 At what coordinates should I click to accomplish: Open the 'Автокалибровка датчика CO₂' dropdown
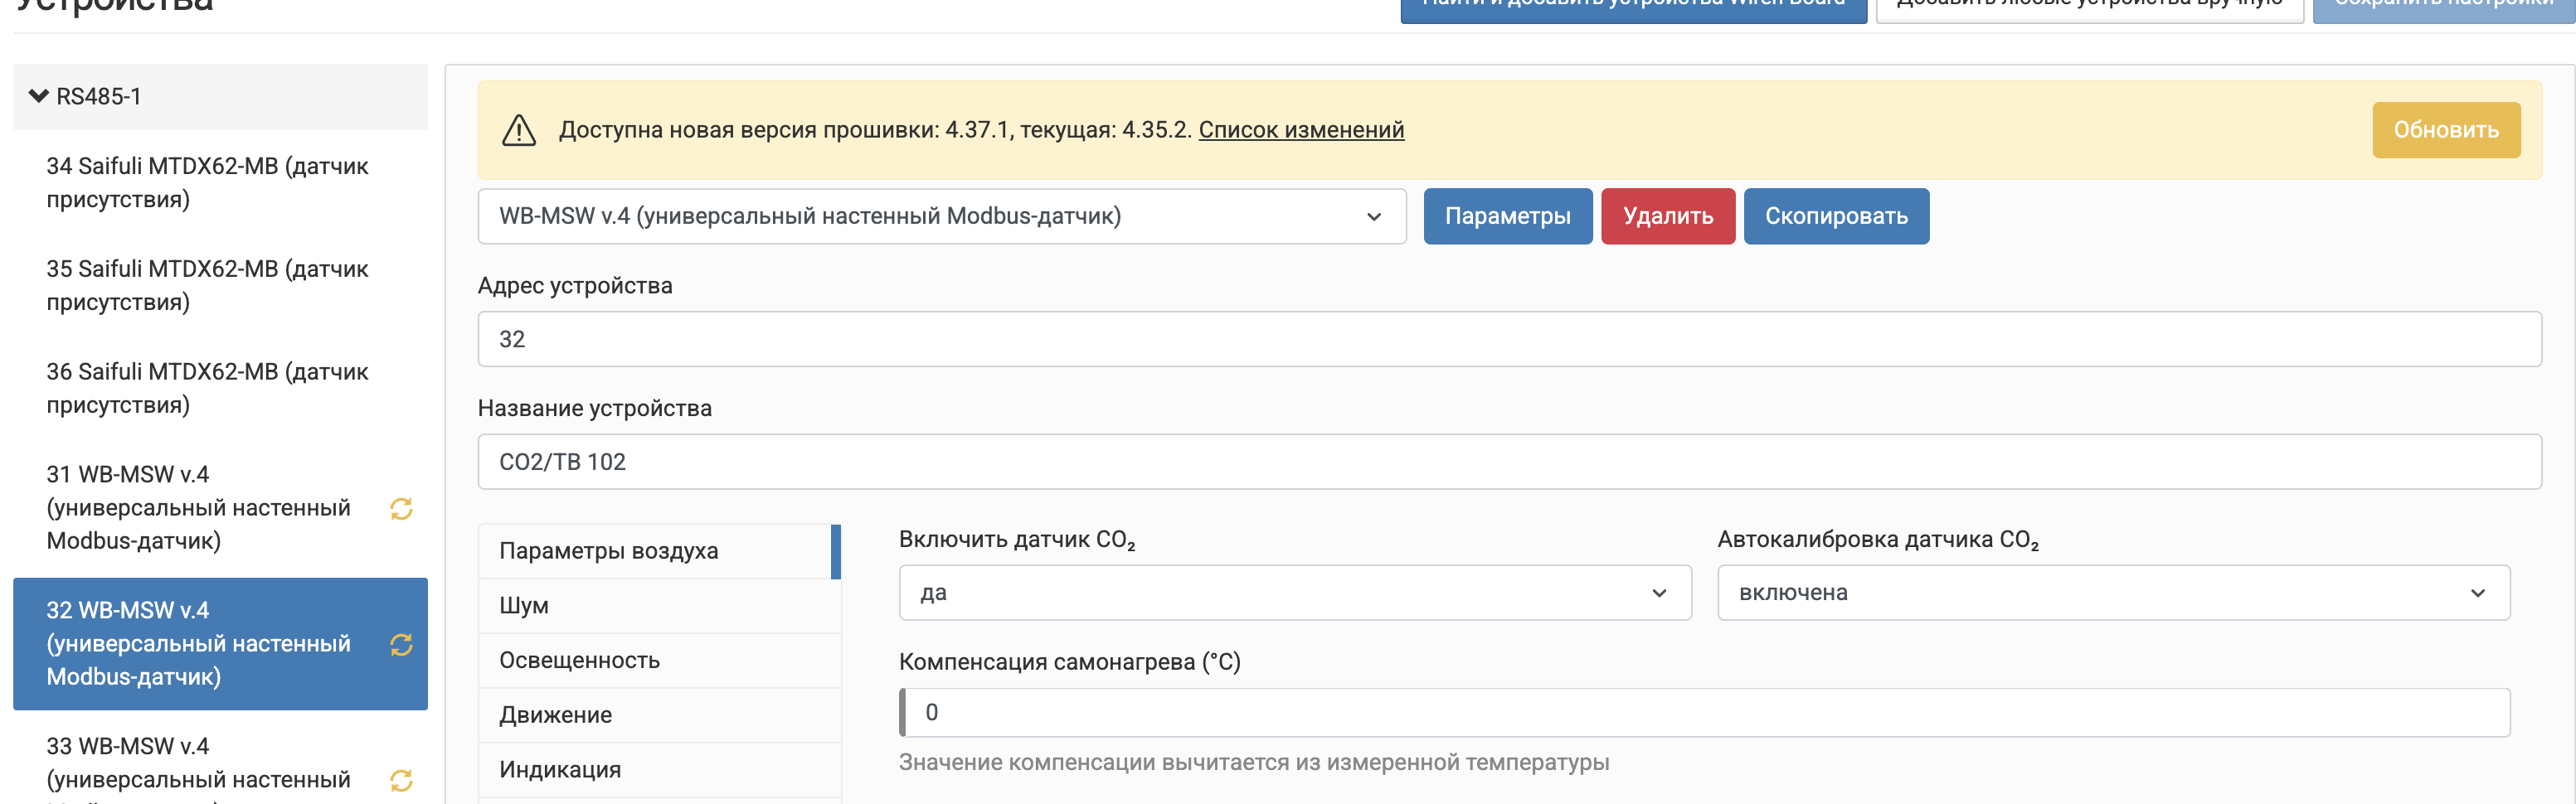coord(2113,593)
